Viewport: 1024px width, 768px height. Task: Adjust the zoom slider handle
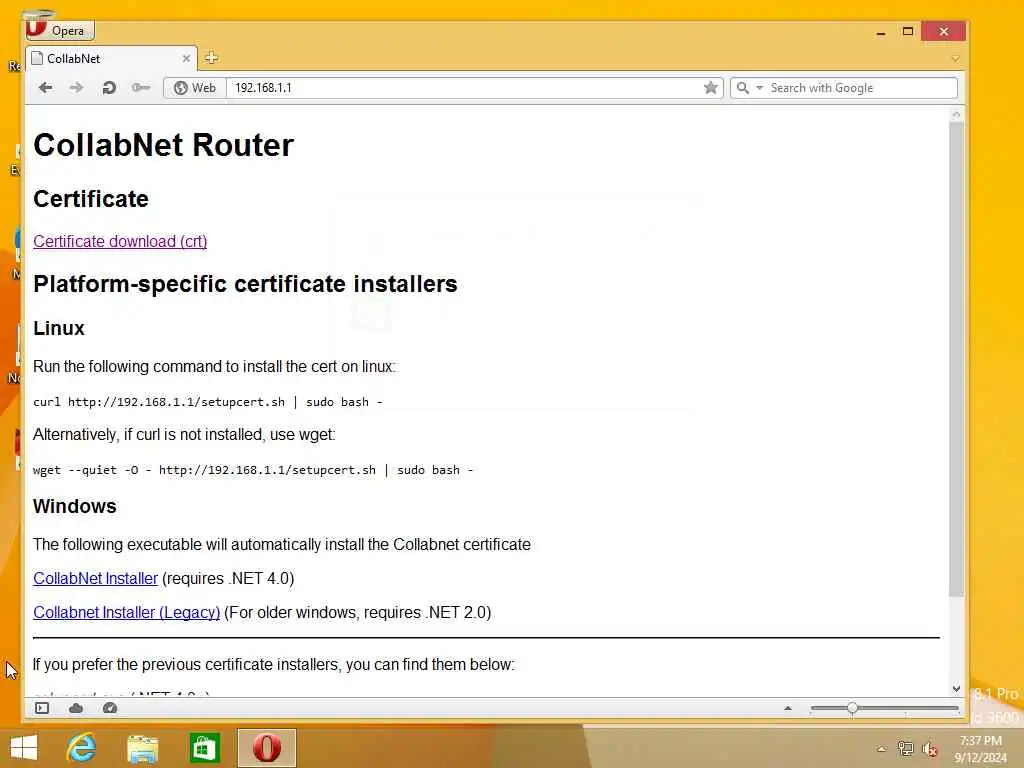point(852,709)
